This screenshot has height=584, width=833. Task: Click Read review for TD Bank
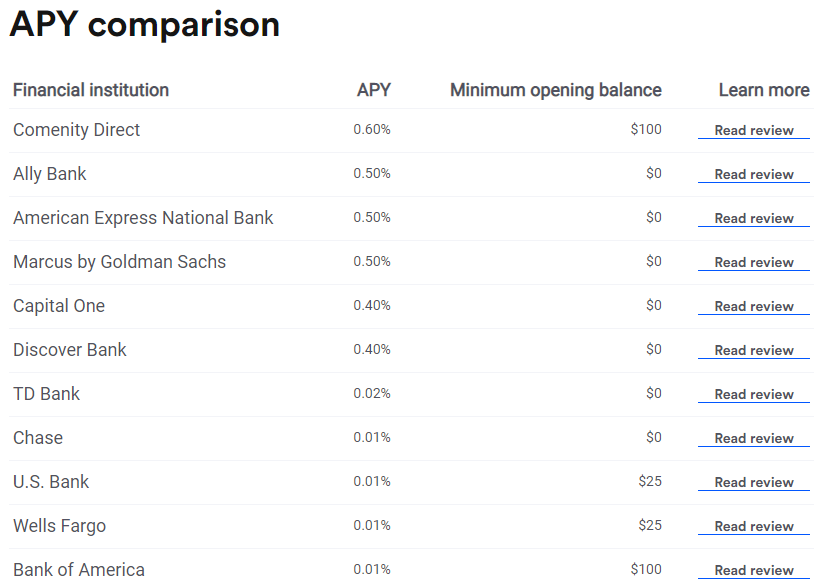point(753,394)
